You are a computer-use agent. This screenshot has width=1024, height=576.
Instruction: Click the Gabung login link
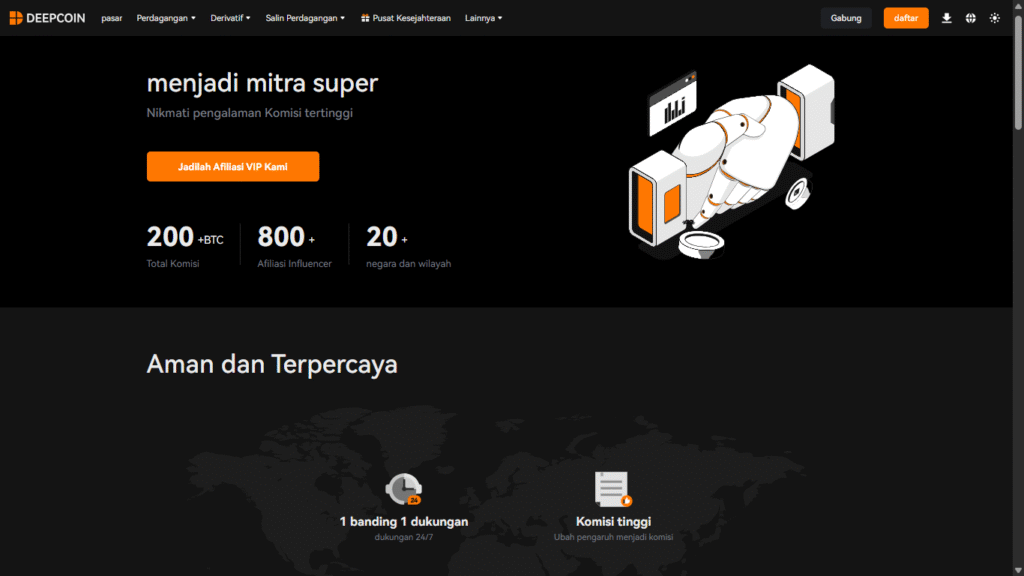click(845, 18)
